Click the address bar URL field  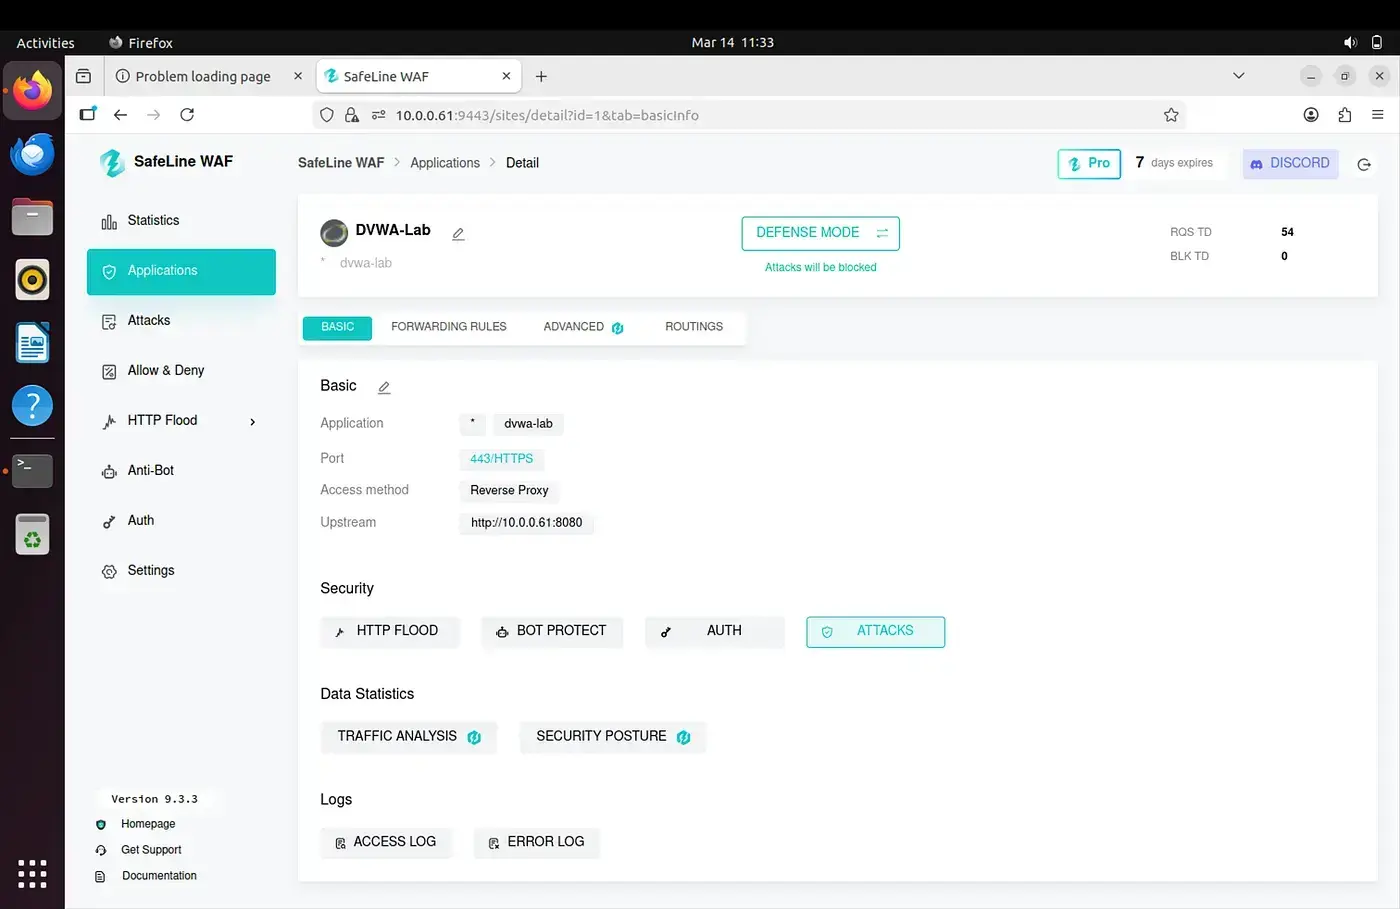(750, 115)
